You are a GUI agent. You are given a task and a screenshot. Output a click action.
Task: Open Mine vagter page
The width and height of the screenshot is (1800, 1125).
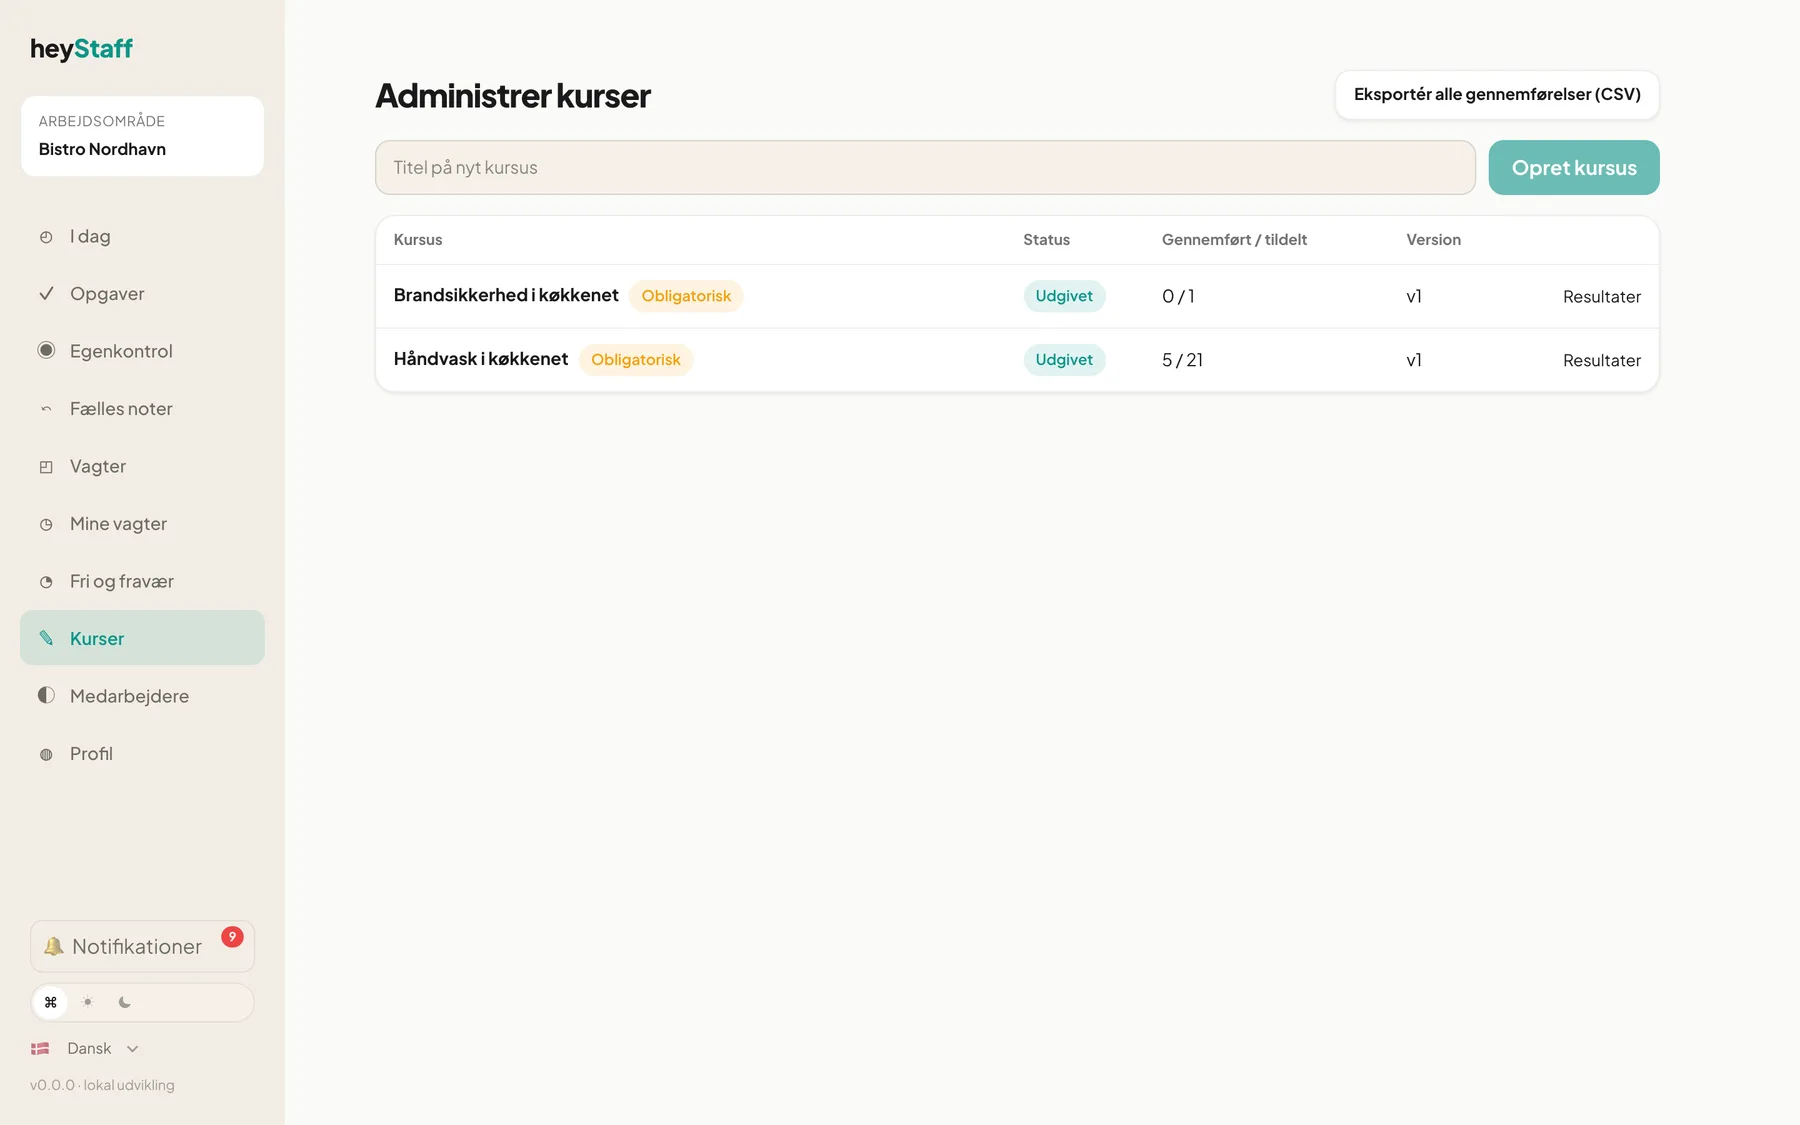[142, 524]
